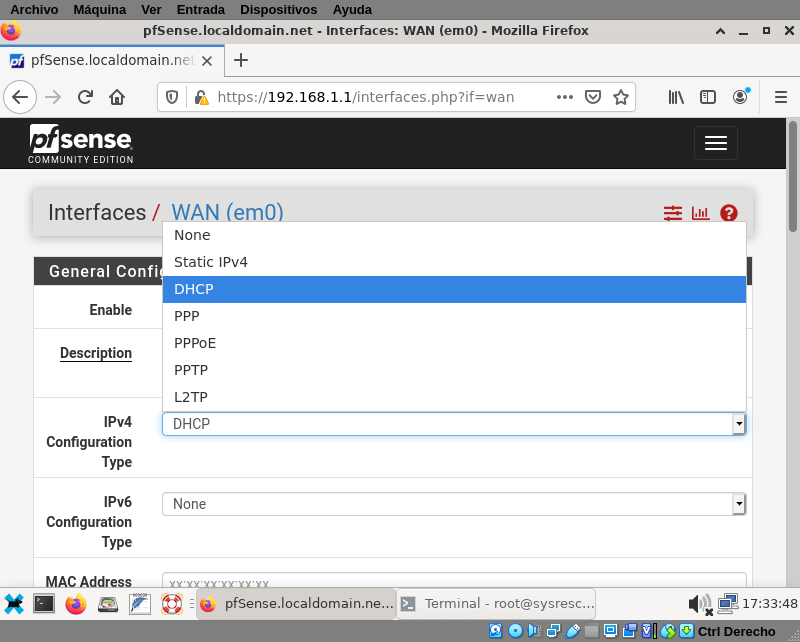
Task: Click the forward navigation arrow
Action: pyautogui.click(x=53, y=97)
